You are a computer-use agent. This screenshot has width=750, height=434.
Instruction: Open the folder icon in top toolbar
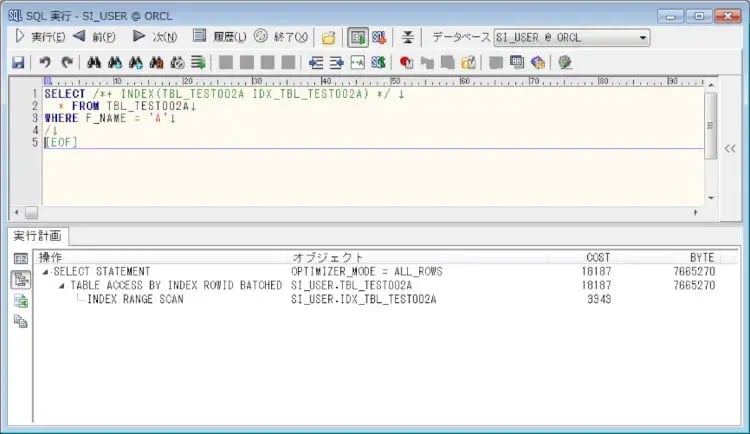328,37
